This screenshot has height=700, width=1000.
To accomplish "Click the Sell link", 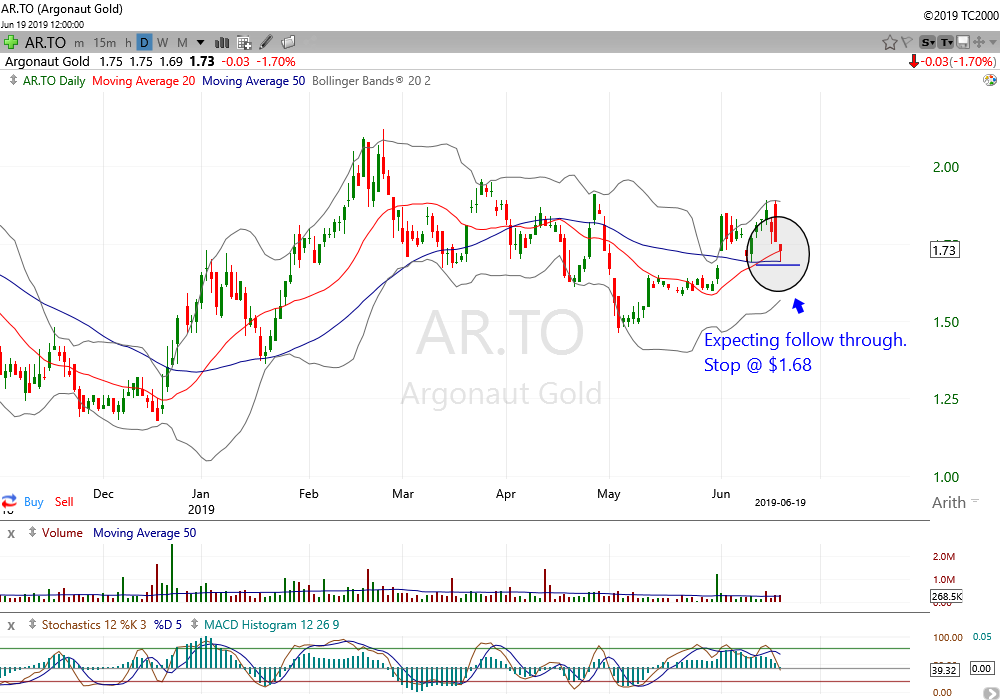I will point(64,502).
